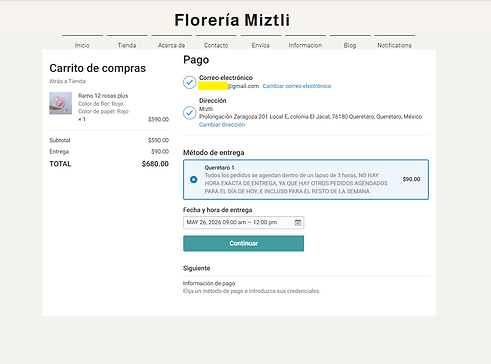Click the Entrega $90.00 value
This screenshot has width=491, height=364.
click(160, 152)
